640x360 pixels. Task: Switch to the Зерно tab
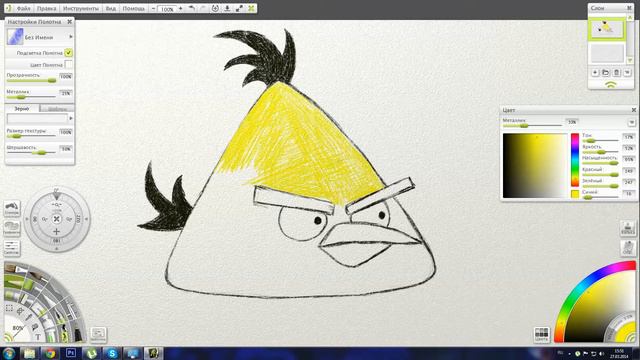click(x=22, y=109)
